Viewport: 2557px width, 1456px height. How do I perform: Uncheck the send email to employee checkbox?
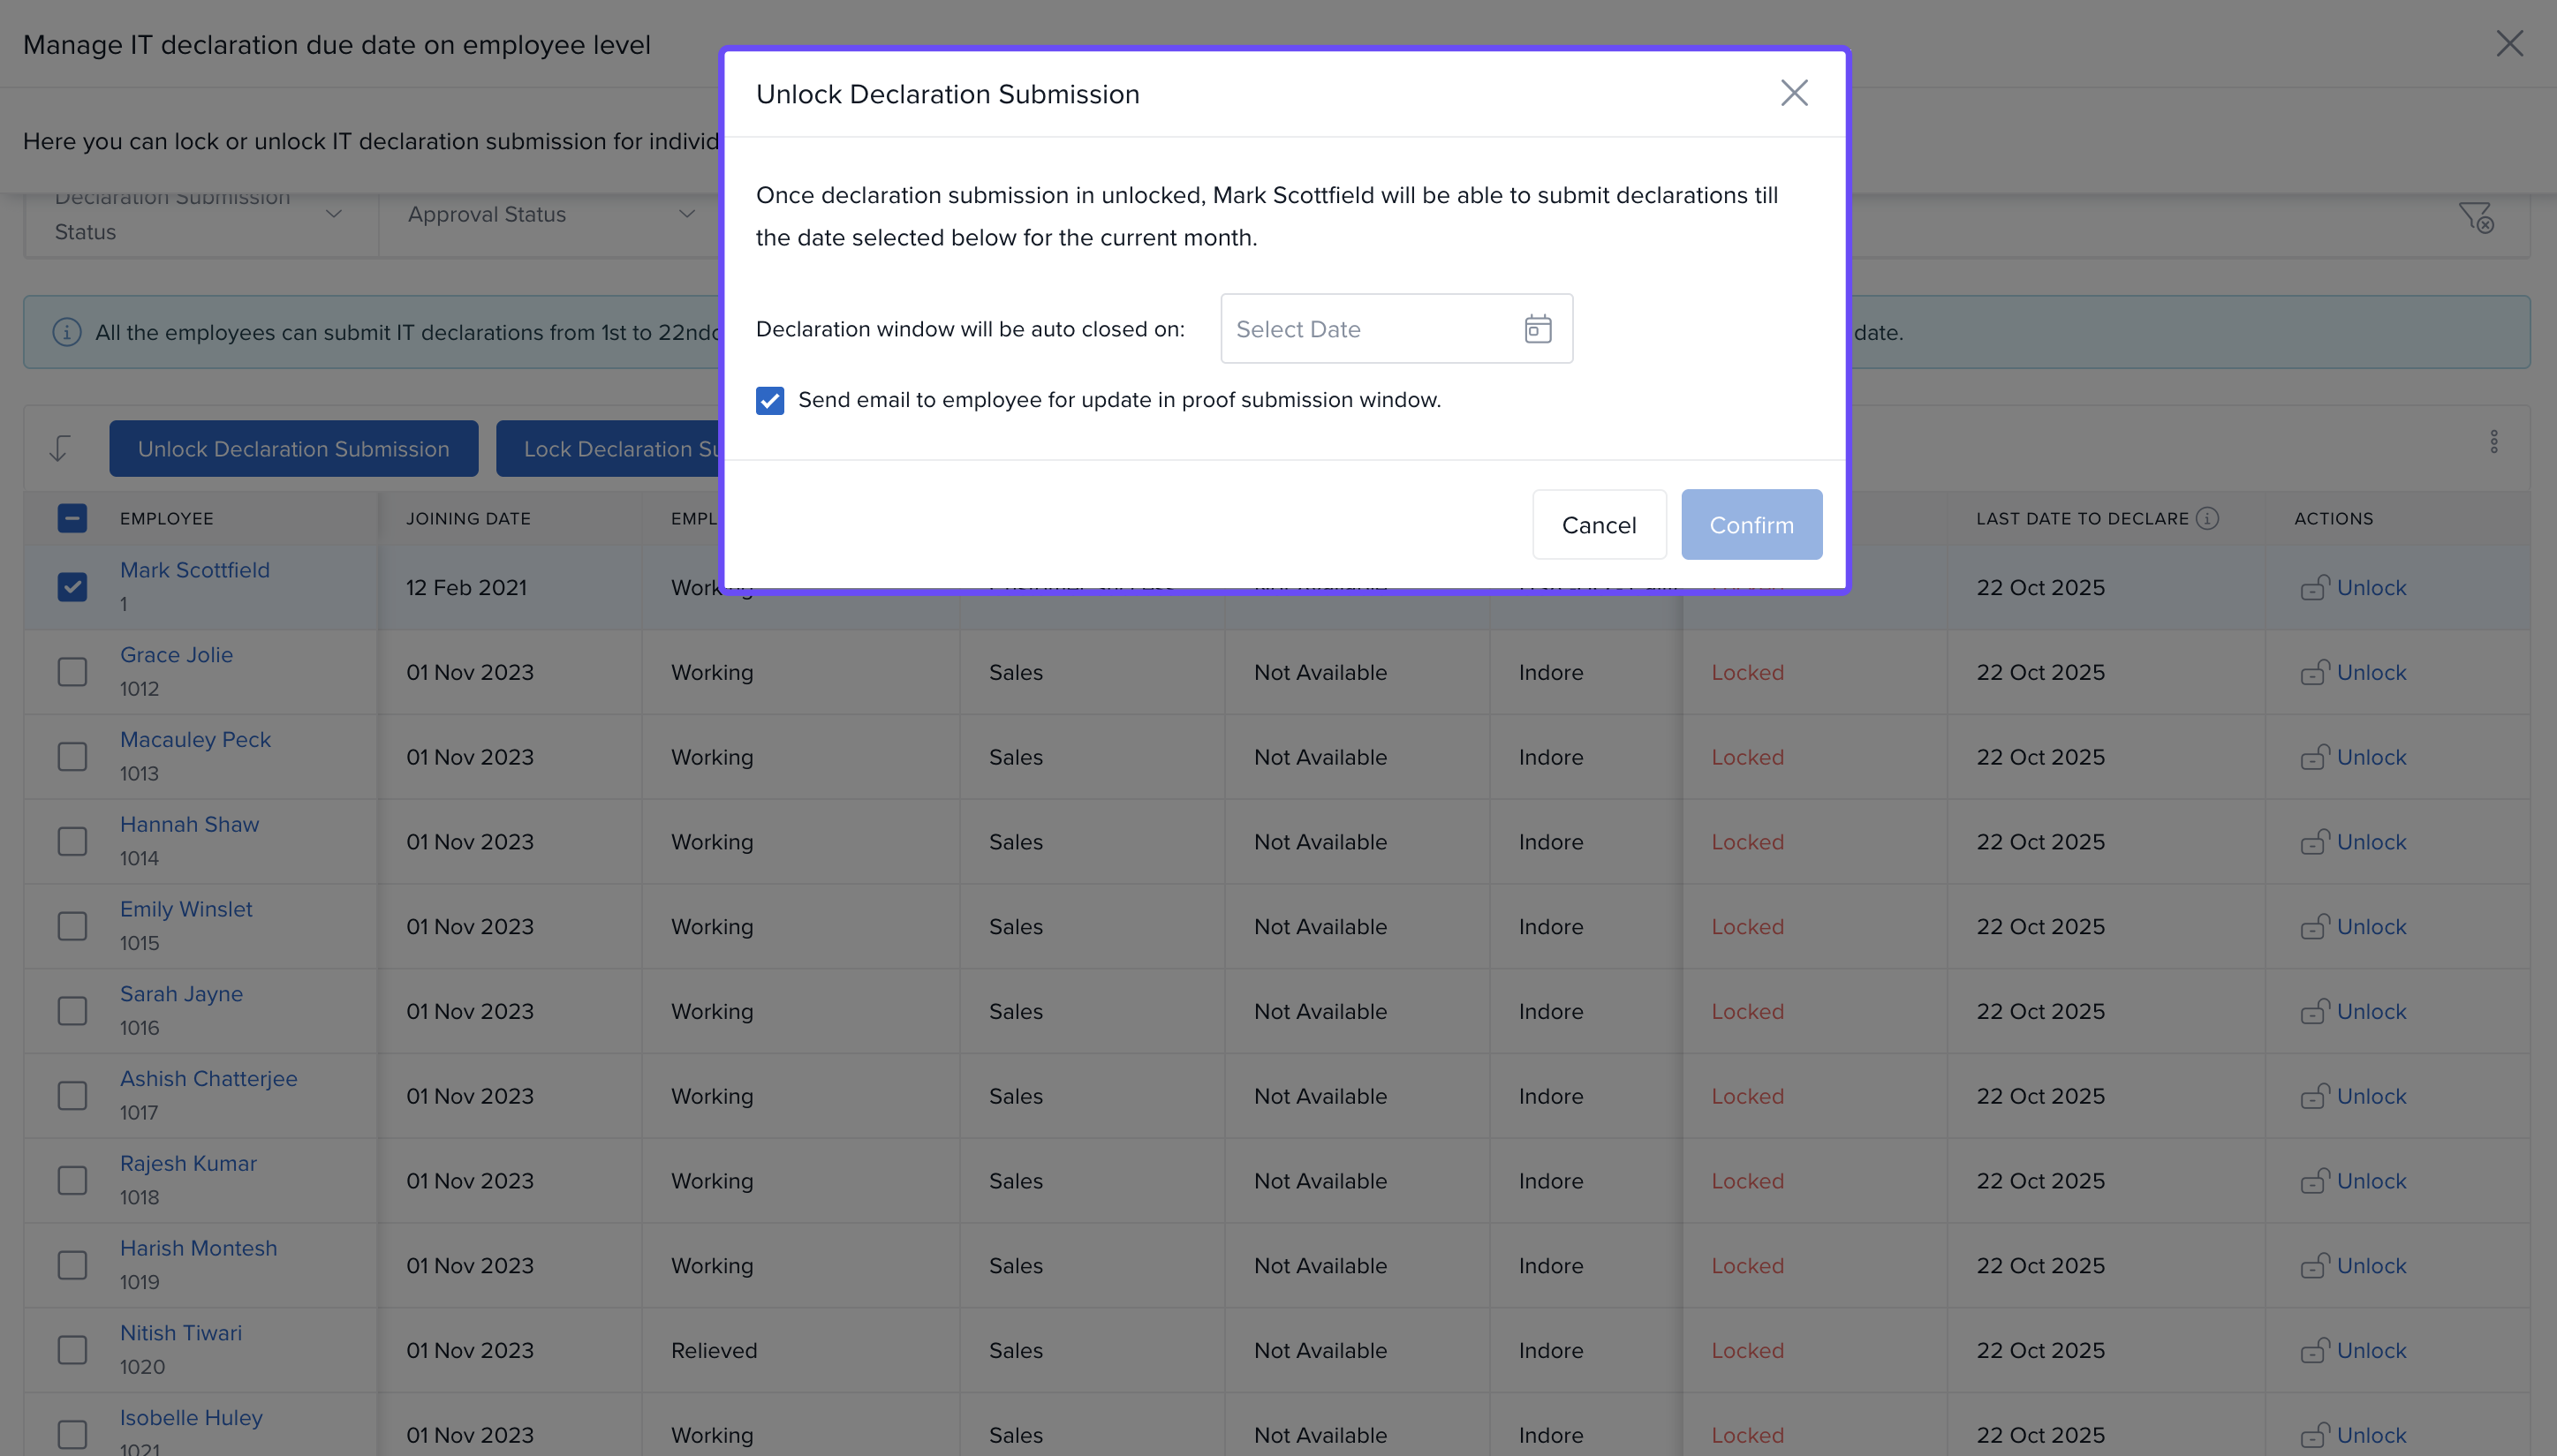click(769, 400)
